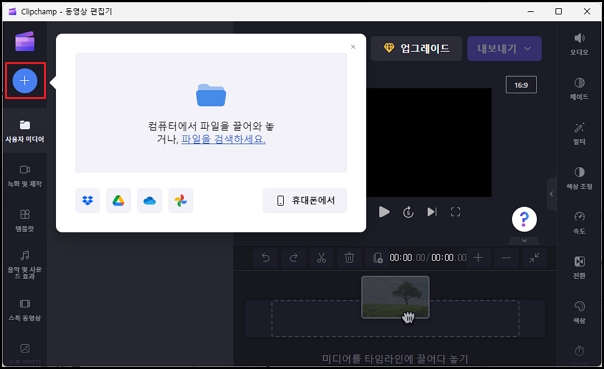Open the 색상 palette panel
604x369 pixels.
pyautogui.click(x=579, y=312)
